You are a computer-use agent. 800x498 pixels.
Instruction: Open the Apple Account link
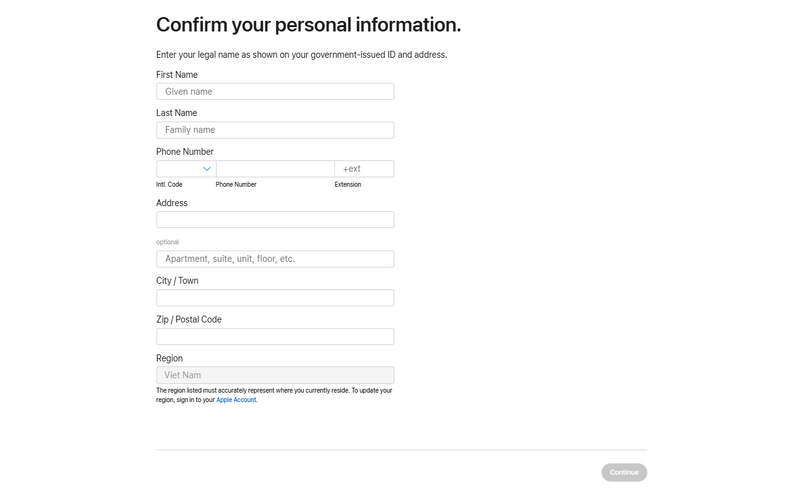236,400
